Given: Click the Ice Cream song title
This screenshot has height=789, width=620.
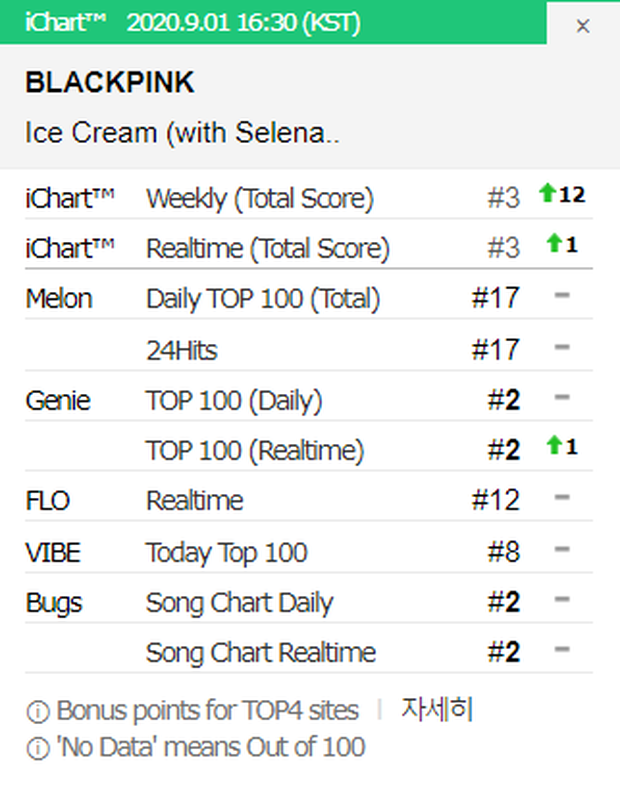Looking at the screenshot, I should (182, 133).
